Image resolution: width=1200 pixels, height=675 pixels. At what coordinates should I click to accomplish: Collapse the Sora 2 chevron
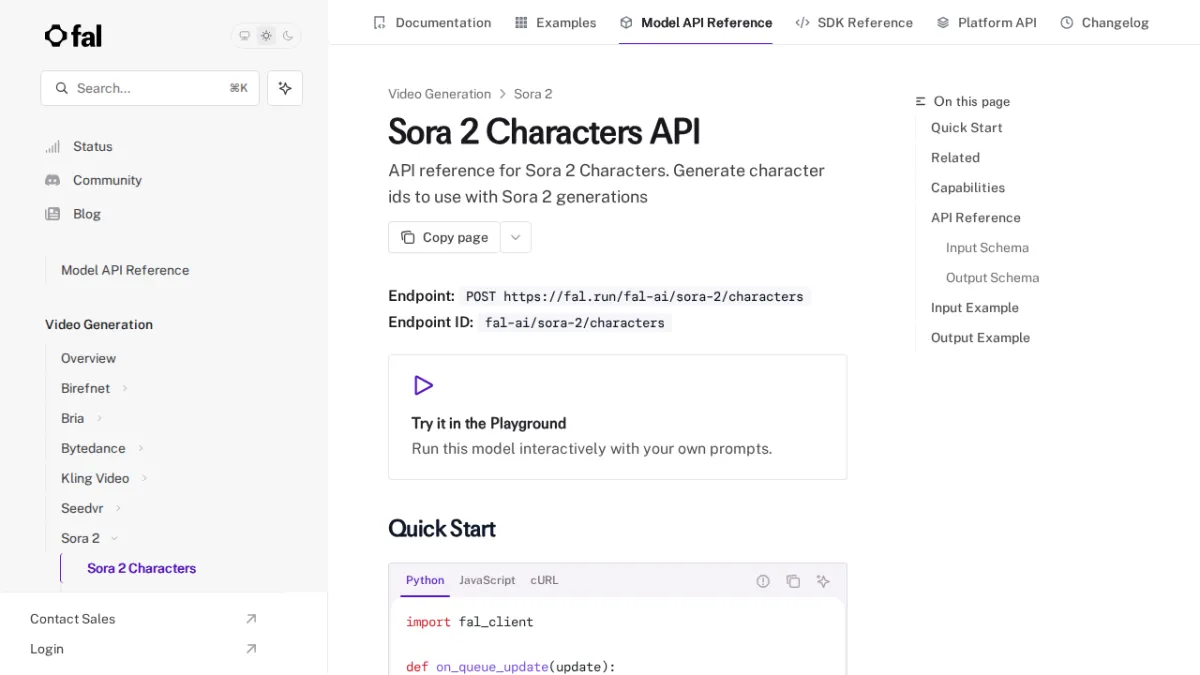[x=114, y=538]
